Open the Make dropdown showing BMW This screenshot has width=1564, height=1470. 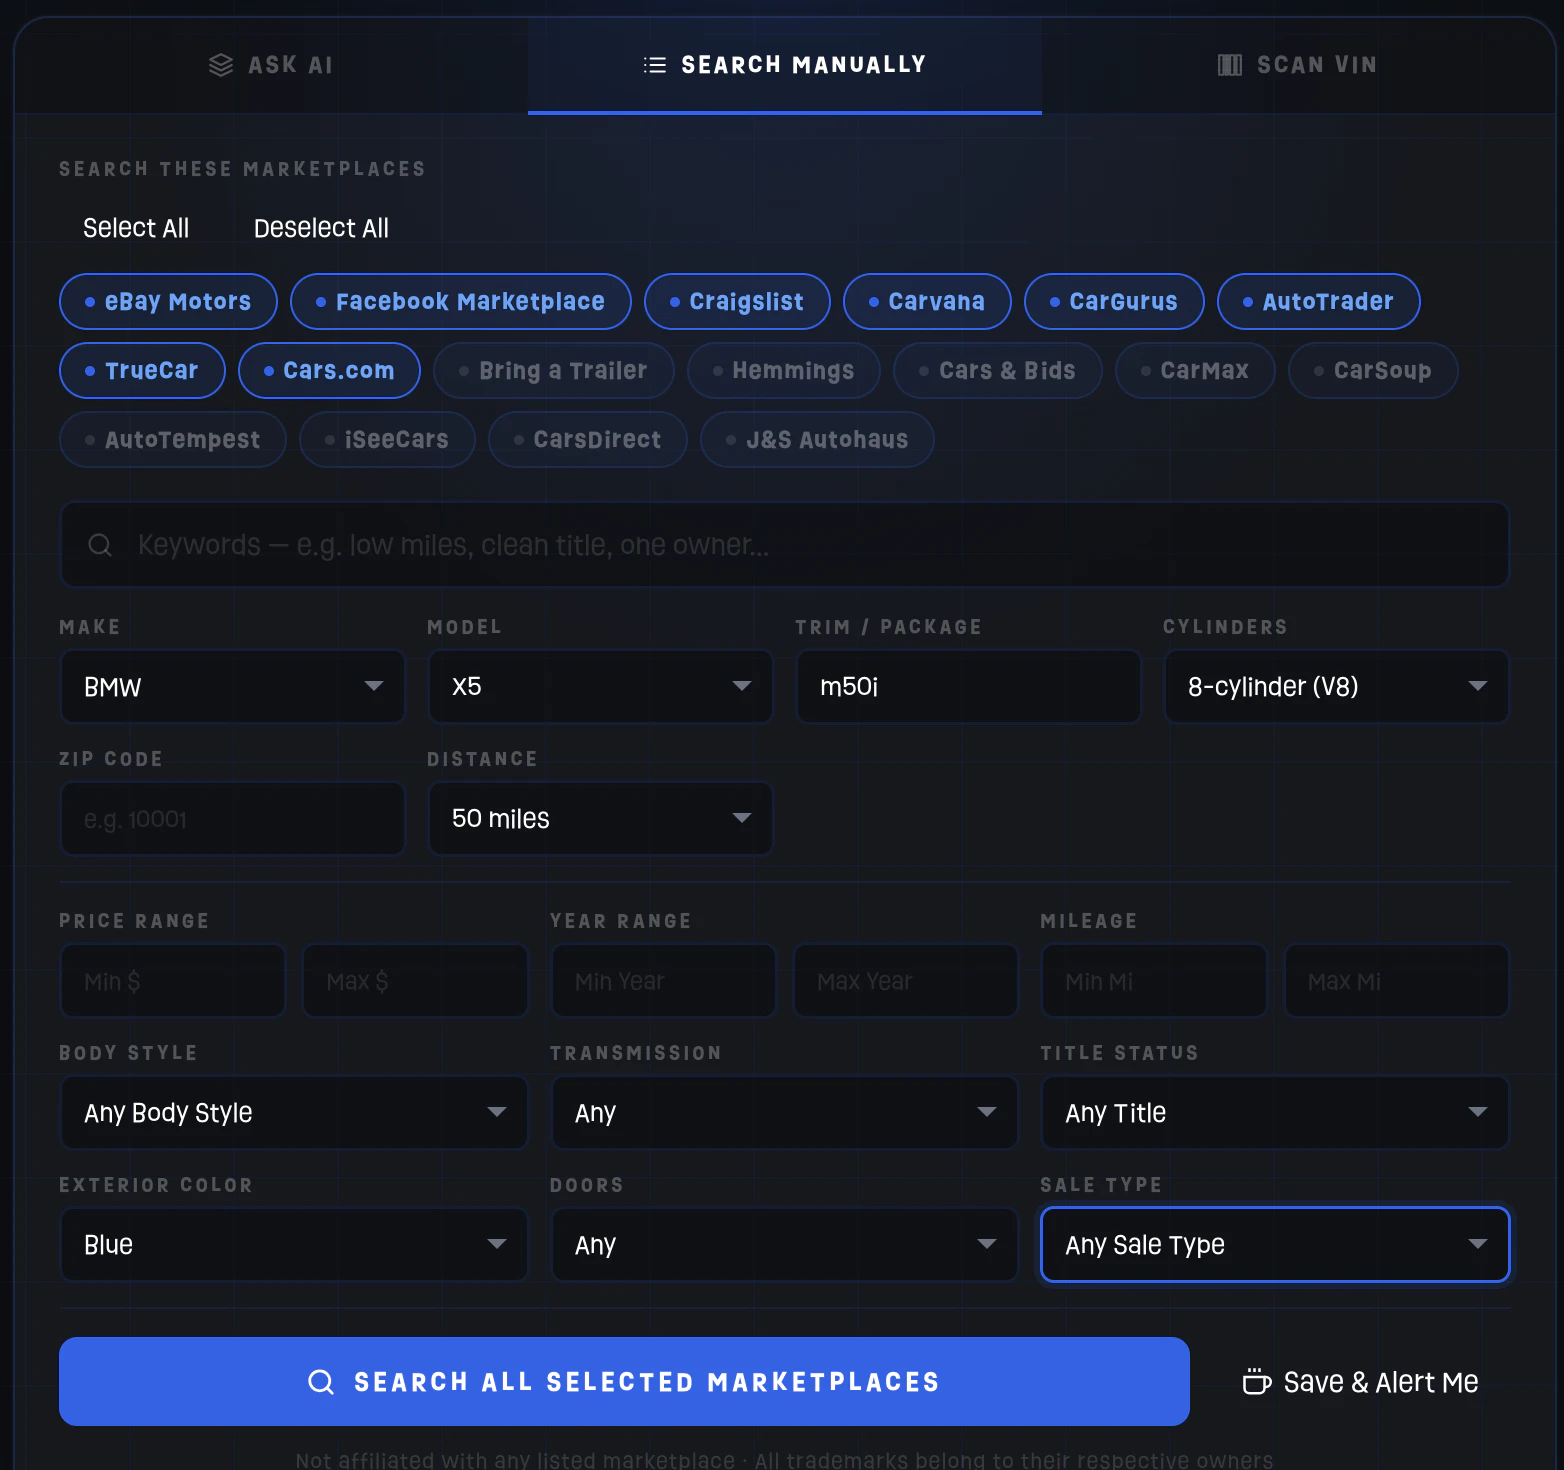click(233, 686)
